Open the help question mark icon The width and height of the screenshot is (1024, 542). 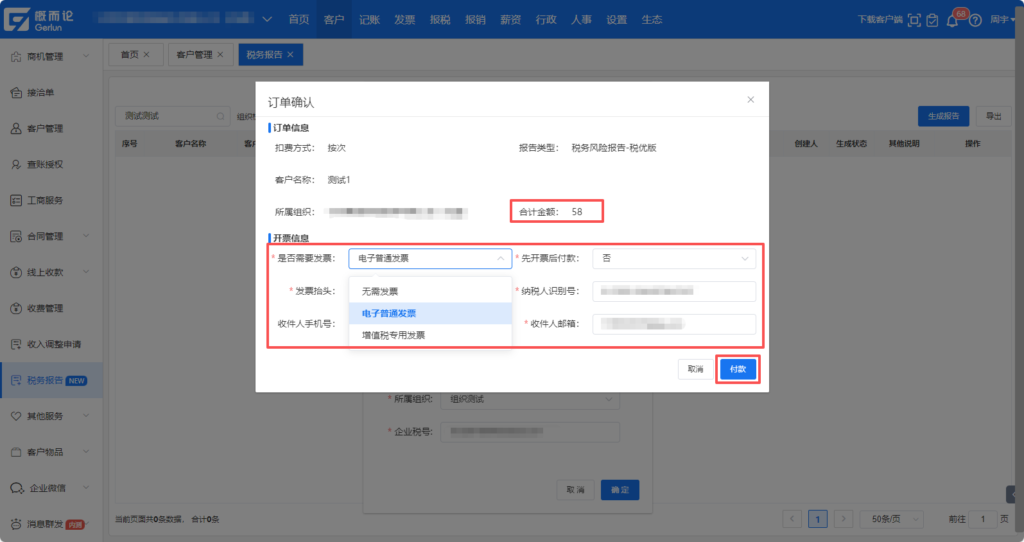(x=974, y=20)
